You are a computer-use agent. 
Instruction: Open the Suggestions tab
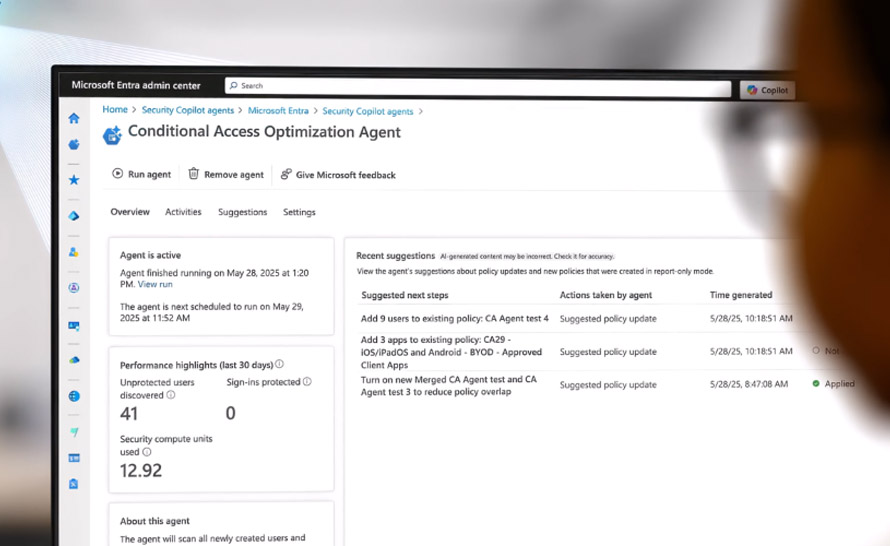(242, 212)
